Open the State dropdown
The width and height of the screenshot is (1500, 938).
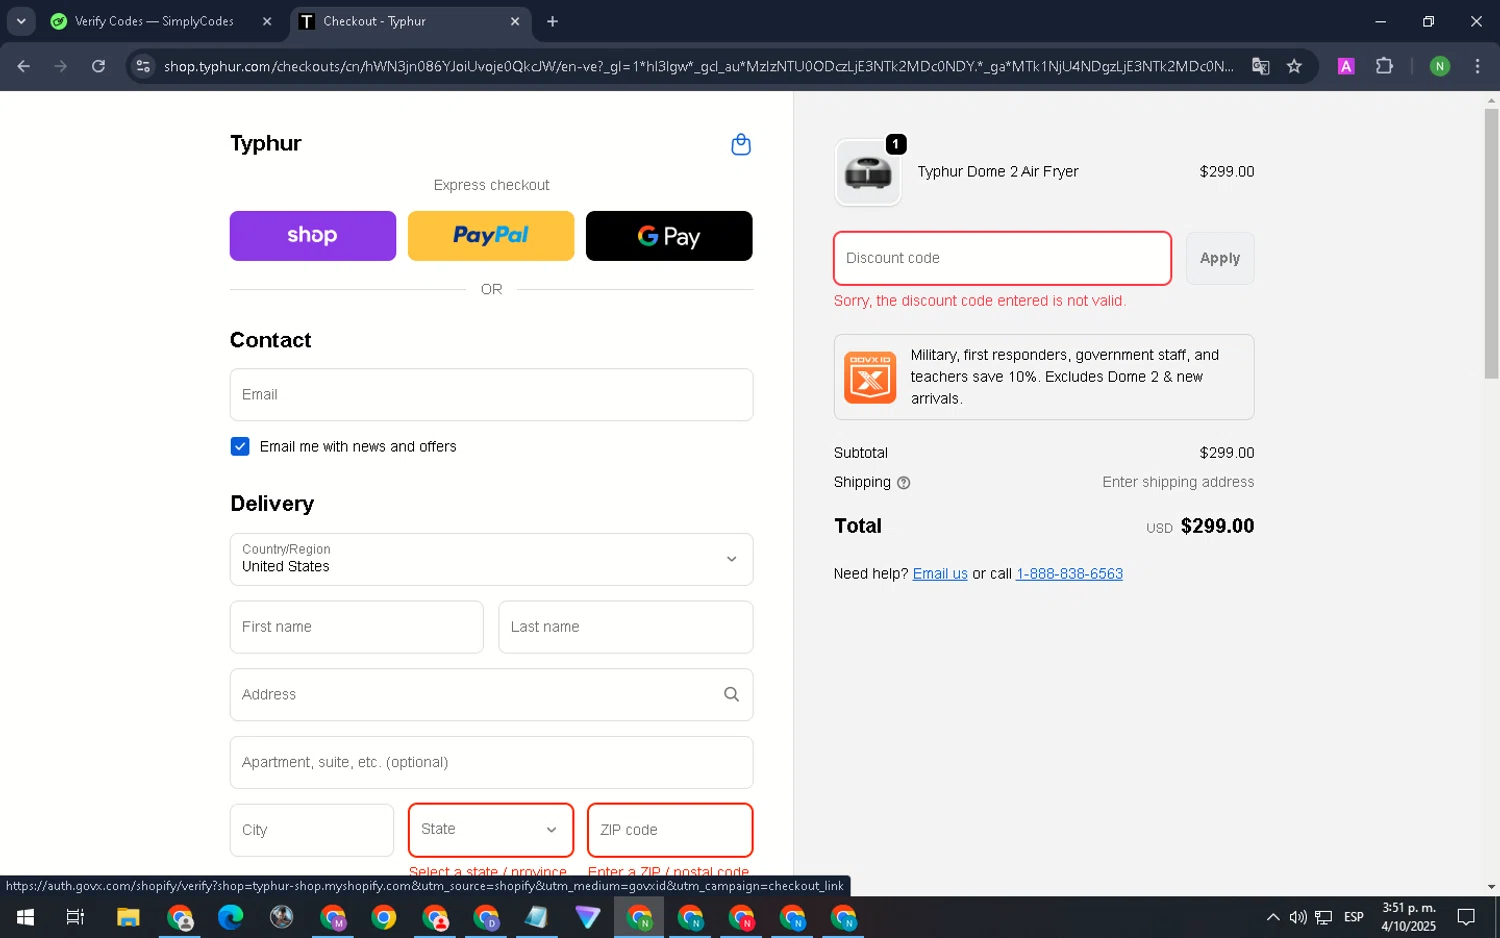click(491, 830)
